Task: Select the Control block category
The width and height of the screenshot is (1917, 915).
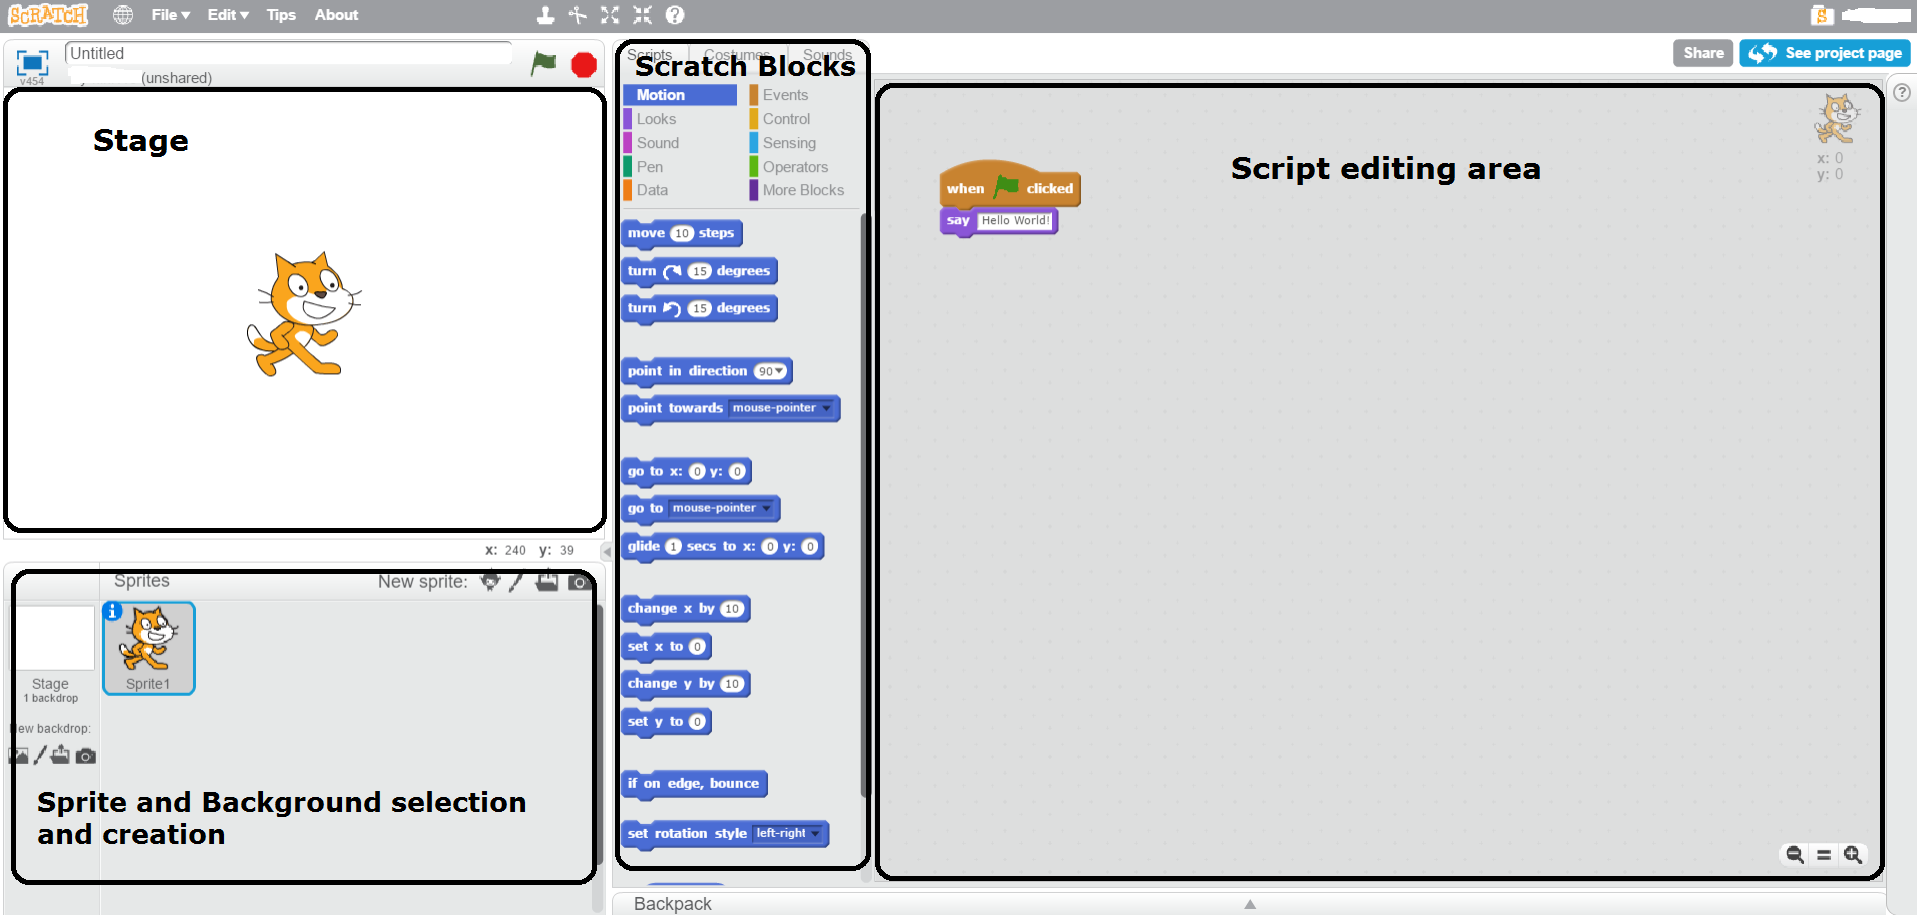Action: (x=803, y=119)
